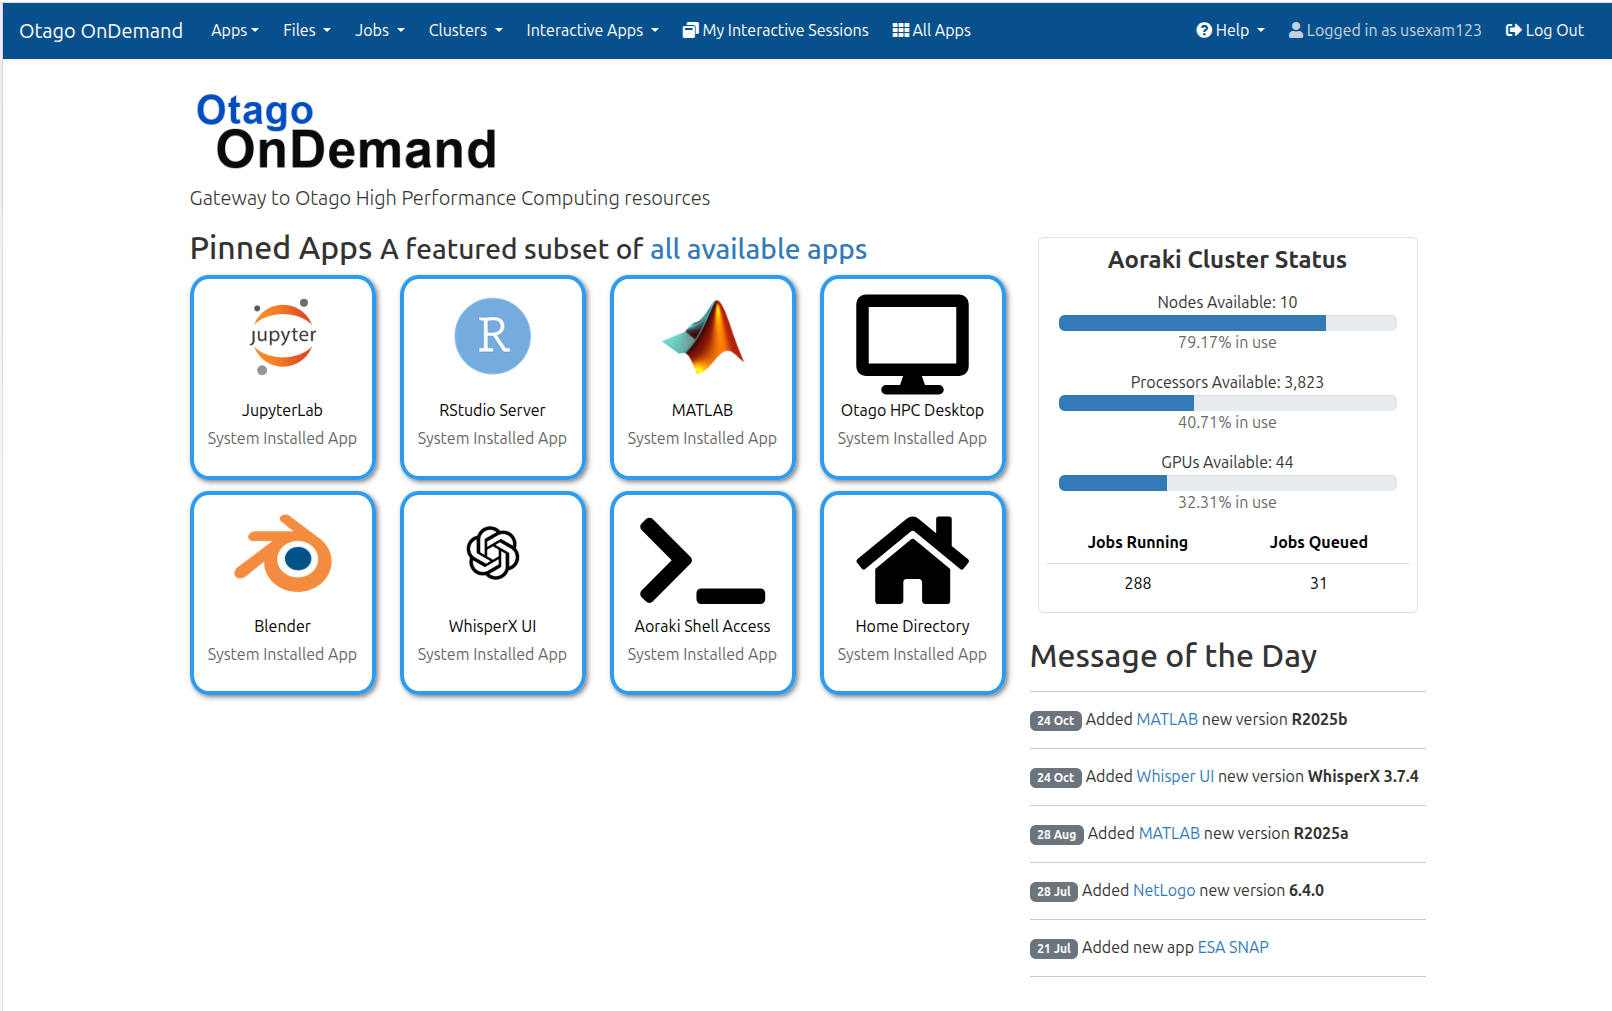Click the Jobs Queued value 31
The image size is (1612, 1011).
click(x=1319, y=583)
